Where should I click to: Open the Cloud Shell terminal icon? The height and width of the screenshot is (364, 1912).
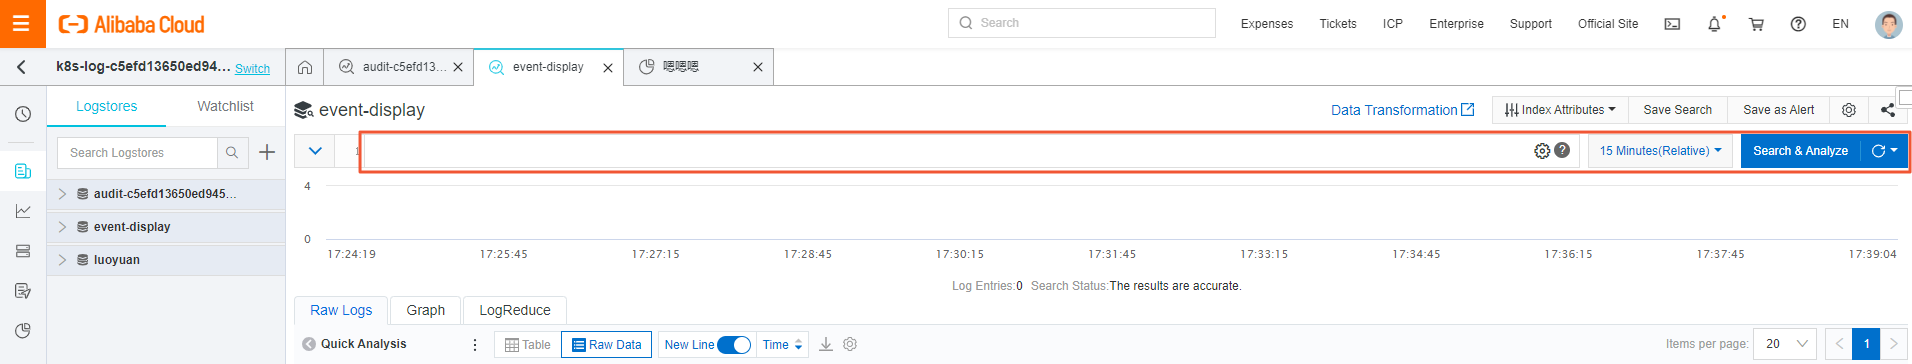[x=1672, y=24]
